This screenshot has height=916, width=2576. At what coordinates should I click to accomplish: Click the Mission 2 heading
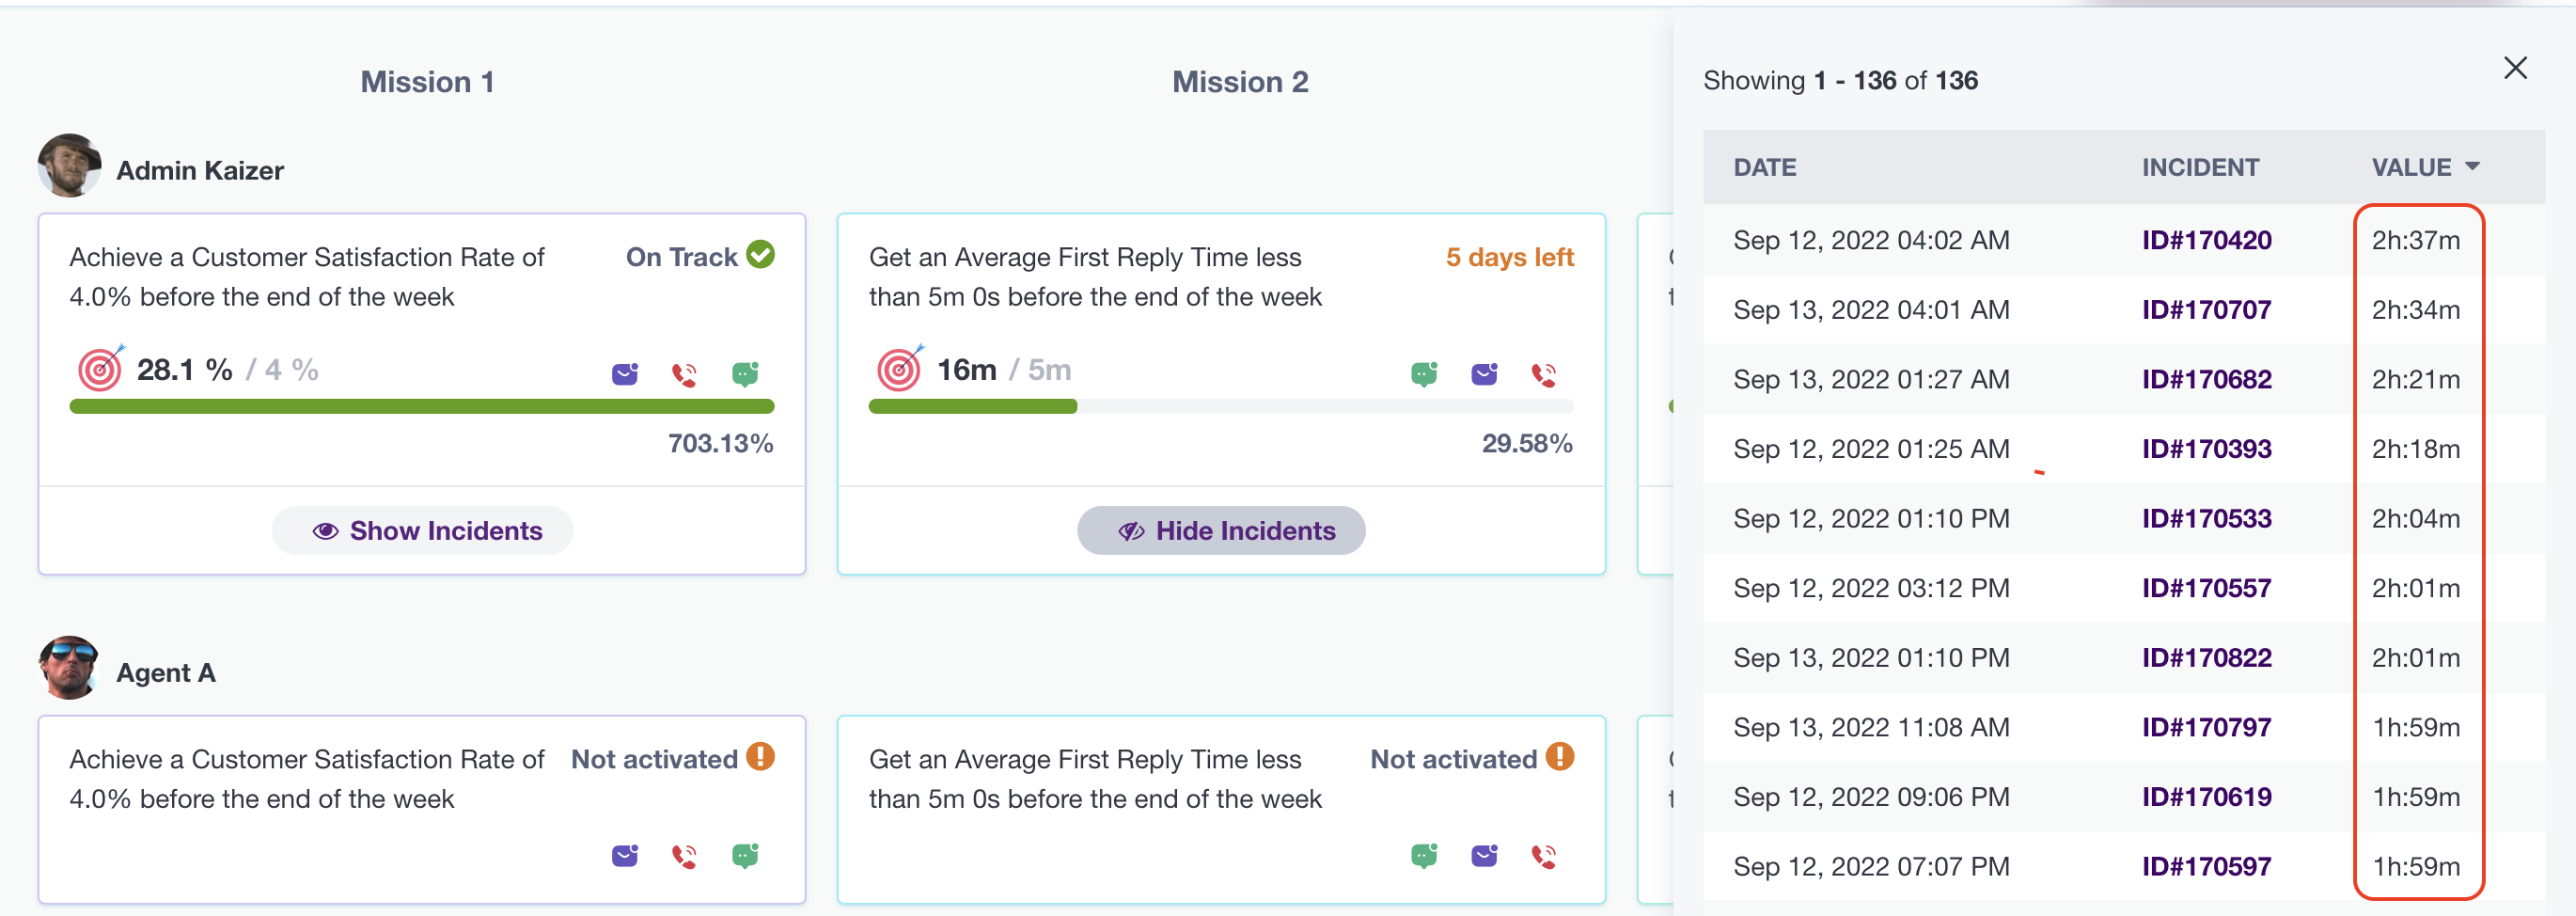click(x=1239, y=82)
